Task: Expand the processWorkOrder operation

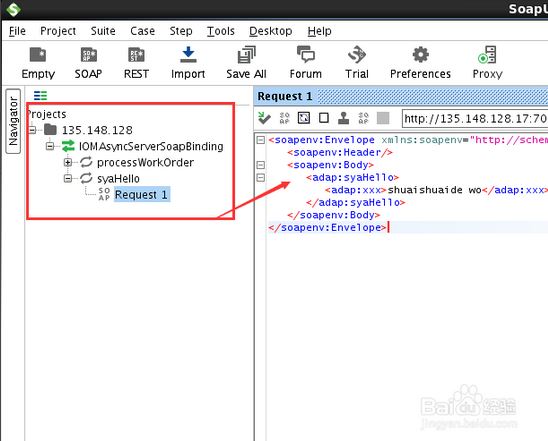Action: (x=68, y=162)
